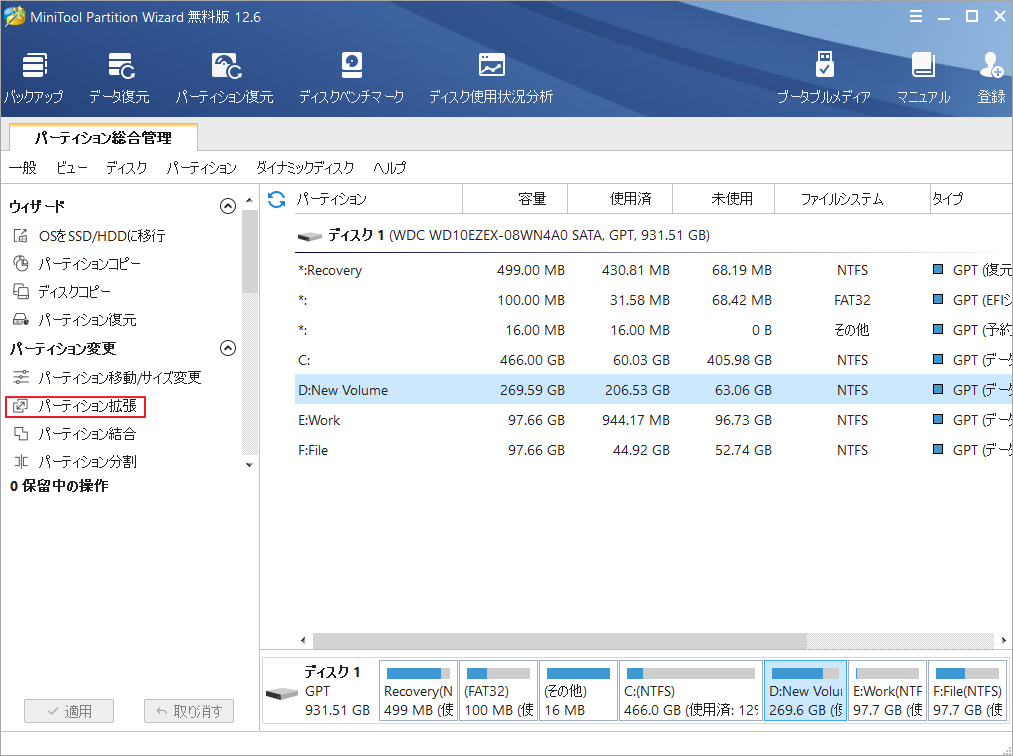1013x756 pixels.
Task: Select E:Work block in disk map
Action: (x=888, y=690)
